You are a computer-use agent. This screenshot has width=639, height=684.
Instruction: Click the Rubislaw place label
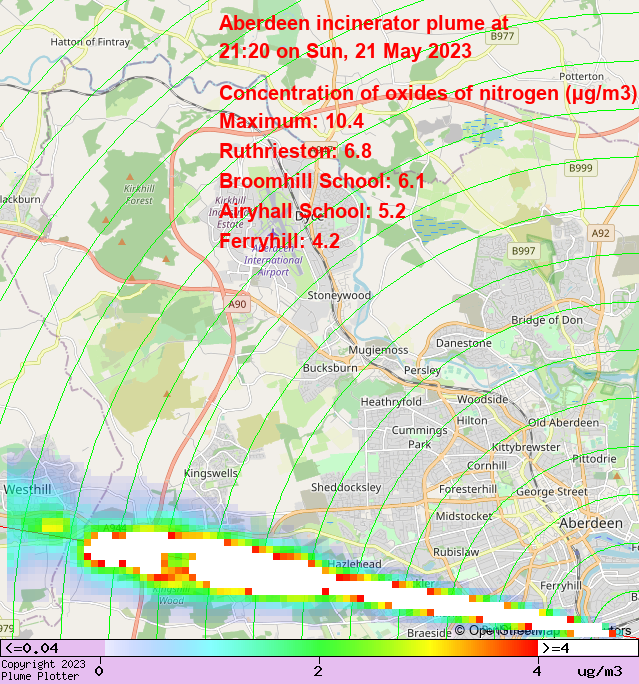(456, 552)
